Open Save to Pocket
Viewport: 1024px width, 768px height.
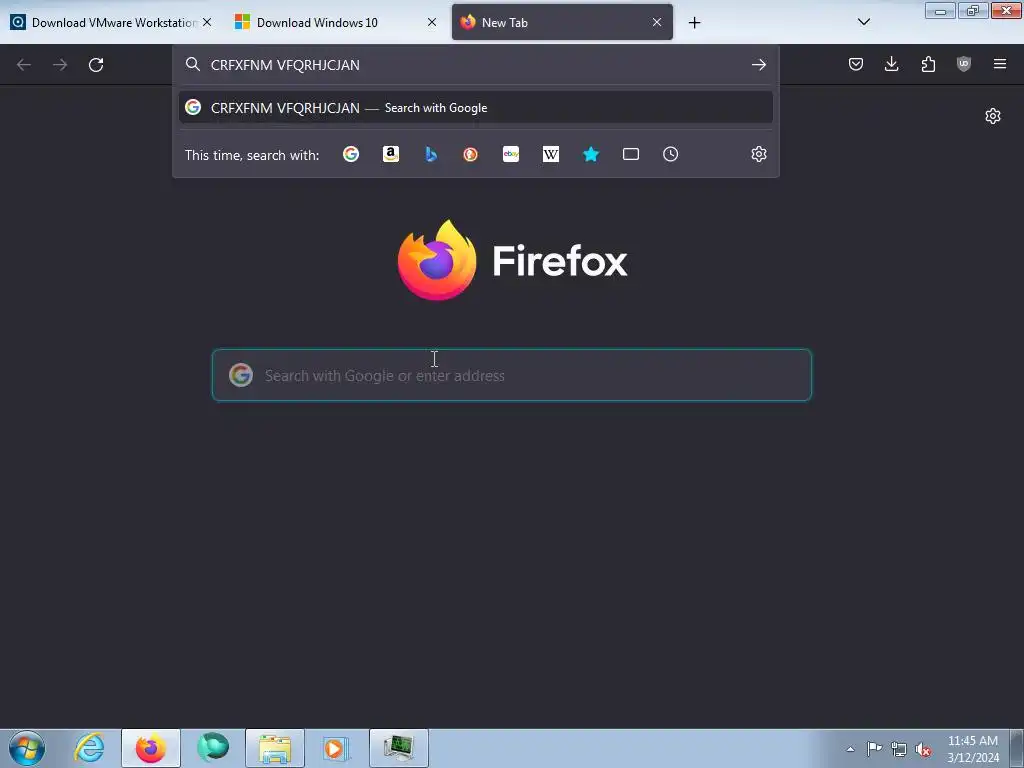856,64
